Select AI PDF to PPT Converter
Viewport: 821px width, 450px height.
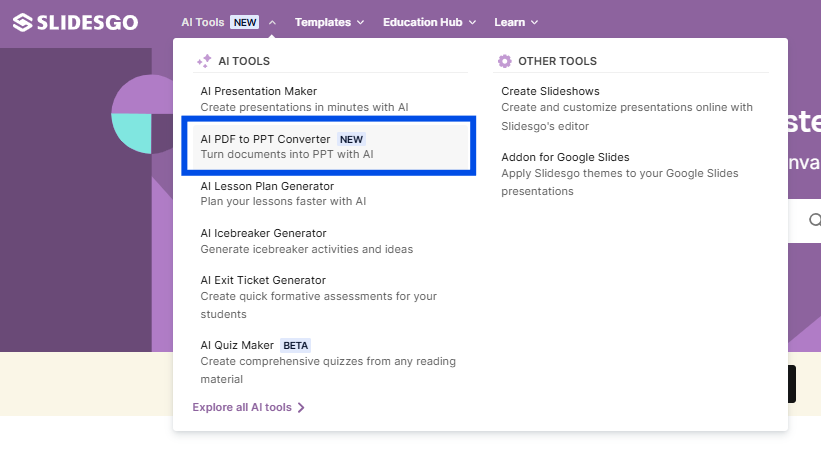click(265, 139)
